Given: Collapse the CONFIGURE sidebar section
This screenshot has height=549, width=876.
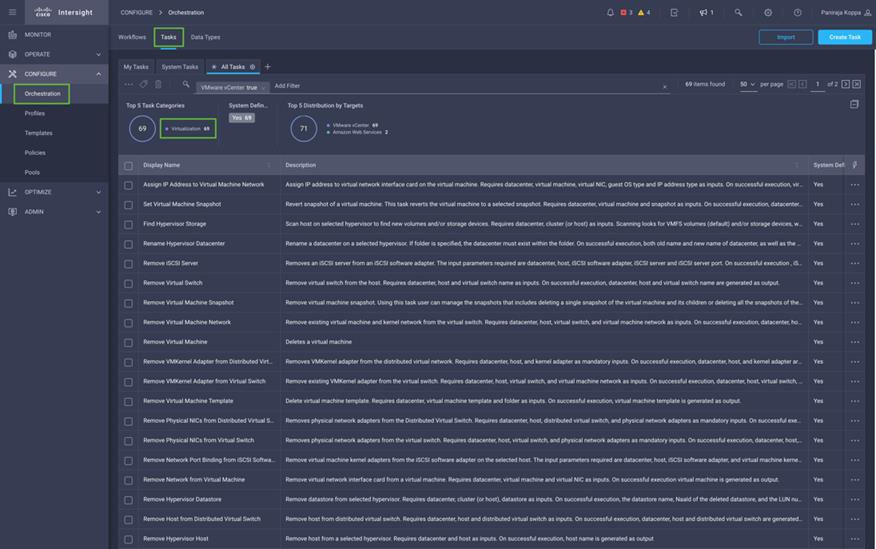Looking at the screenshot, I should (x=54, y=74).
